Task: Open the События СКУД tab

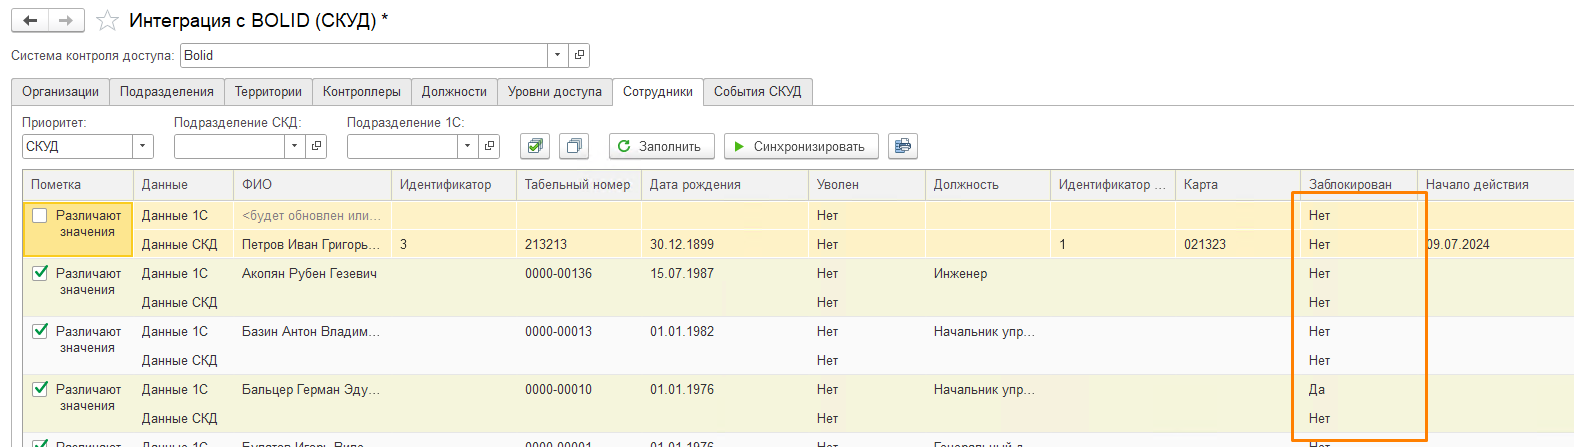Action: pyautogui.click(x=757, y=92)
